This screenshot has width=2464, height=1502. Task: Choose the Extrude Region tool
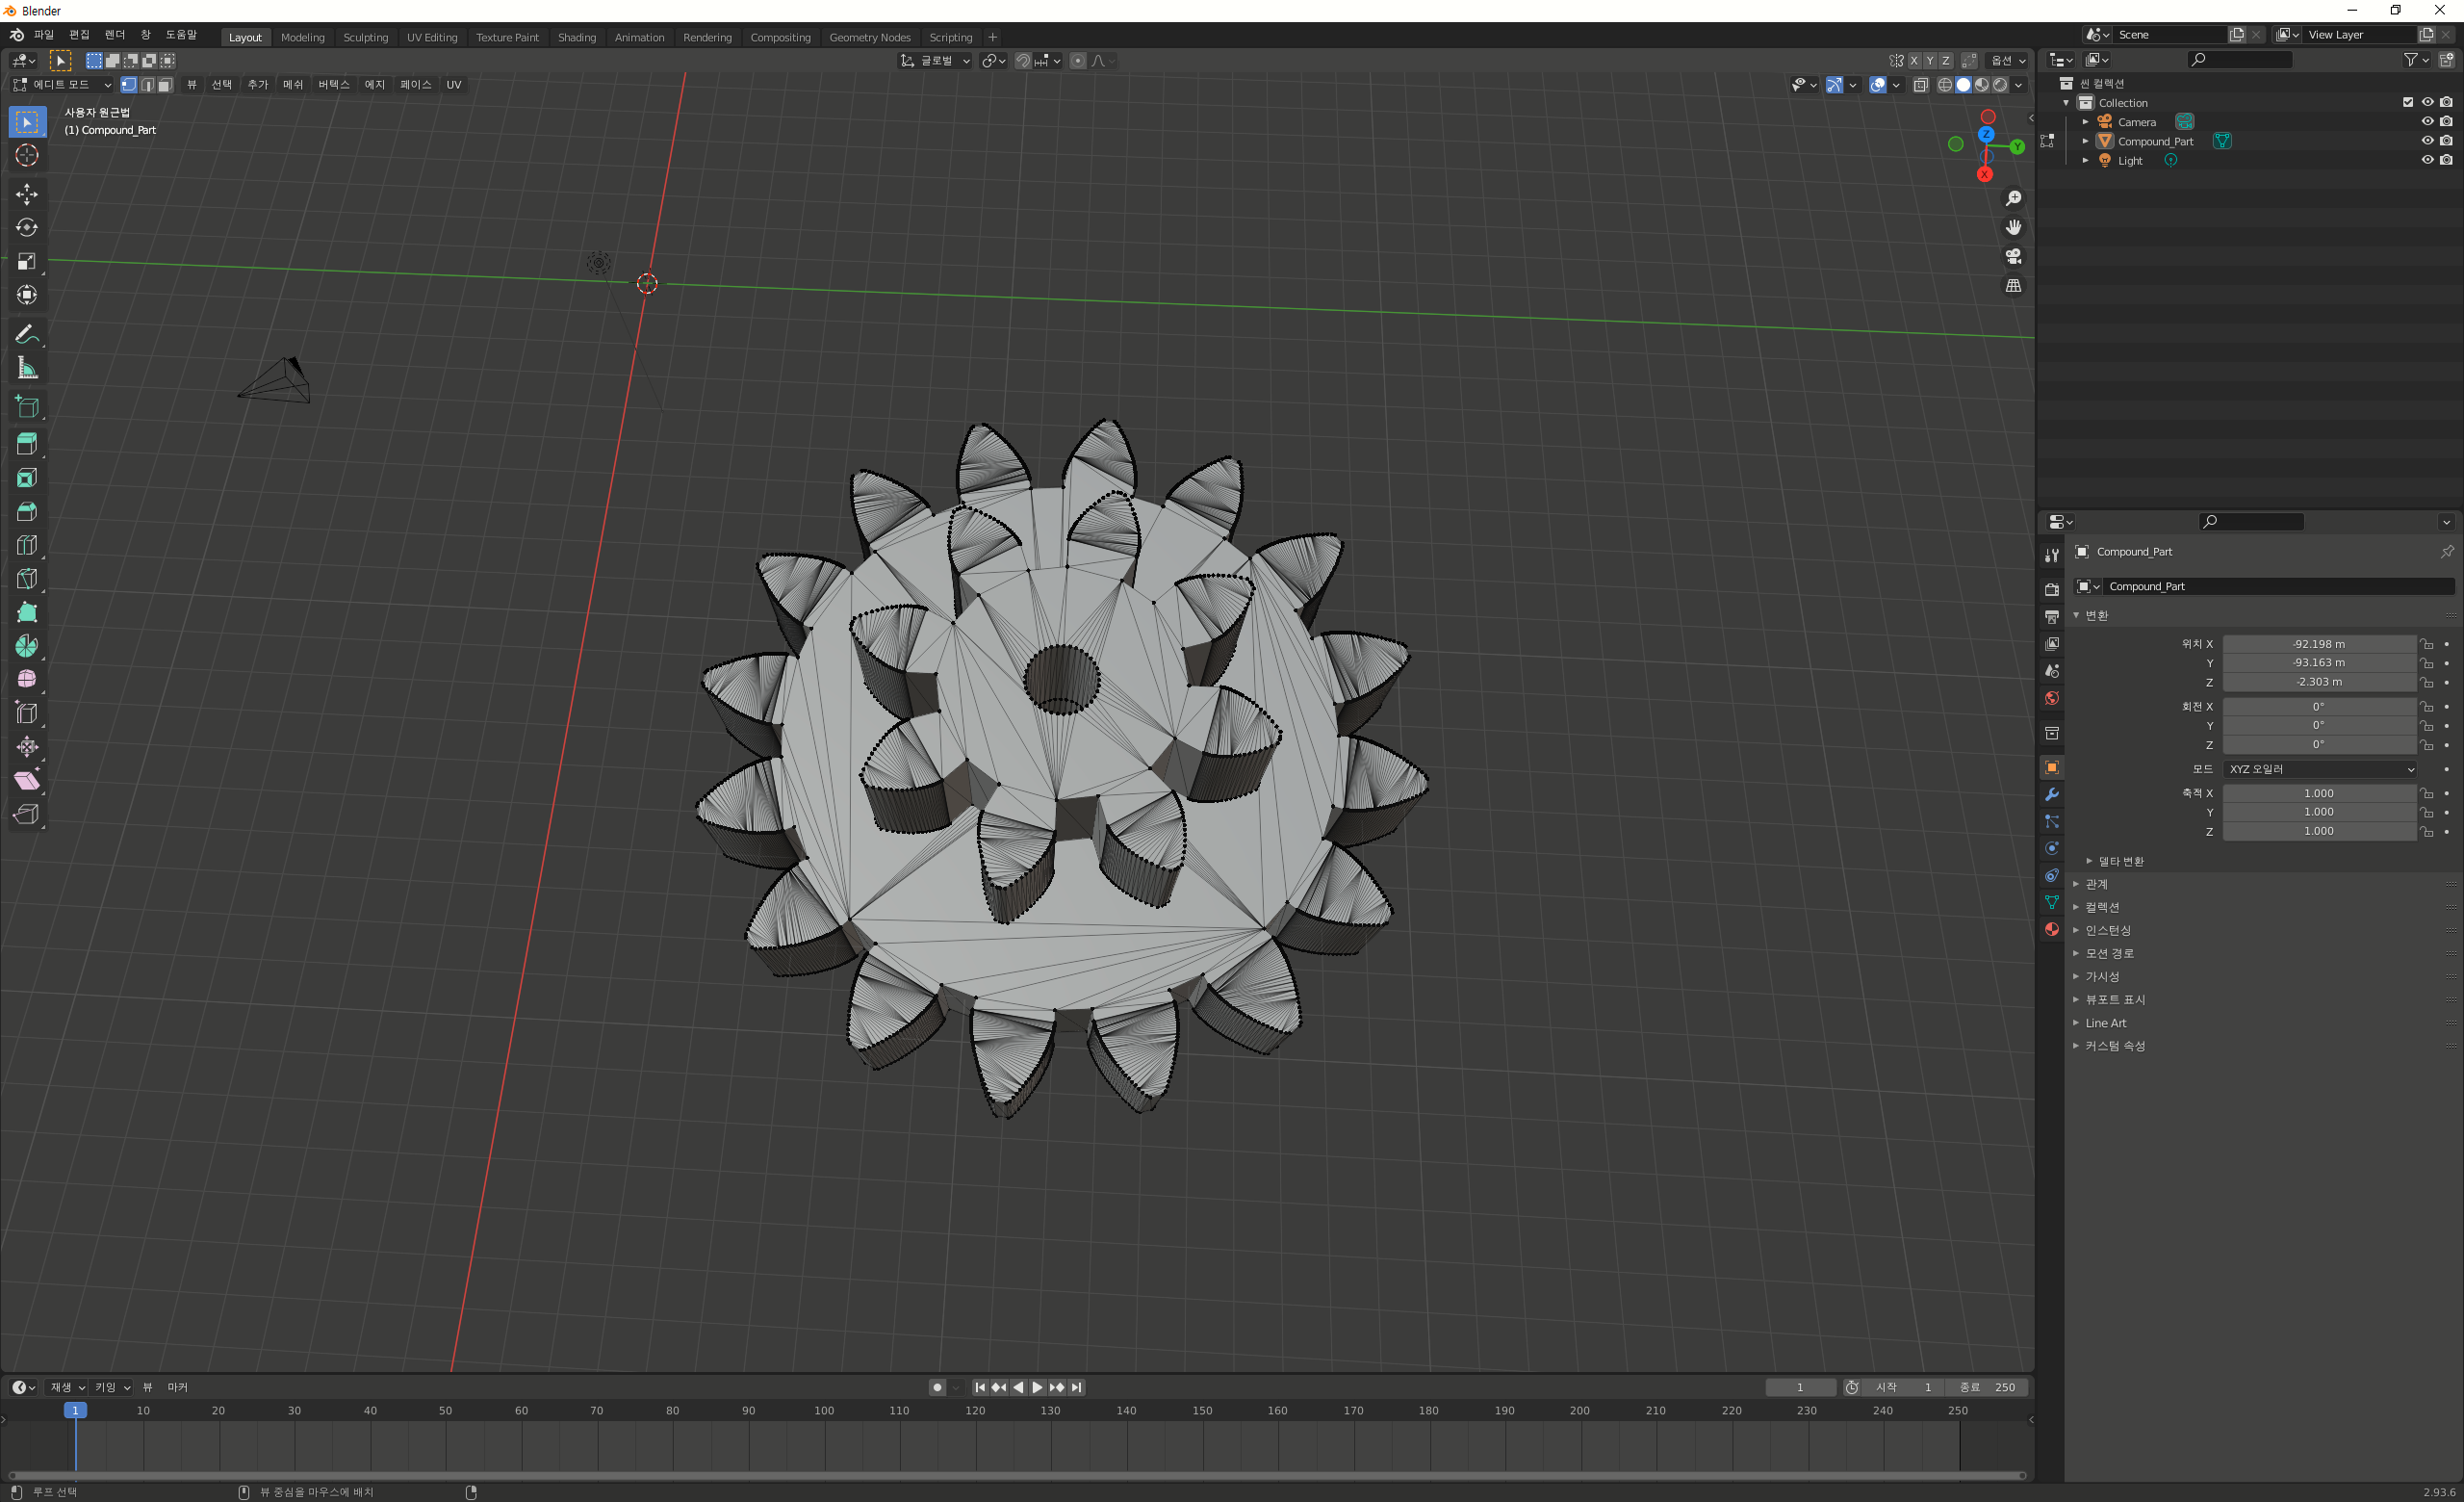point(27,443)
